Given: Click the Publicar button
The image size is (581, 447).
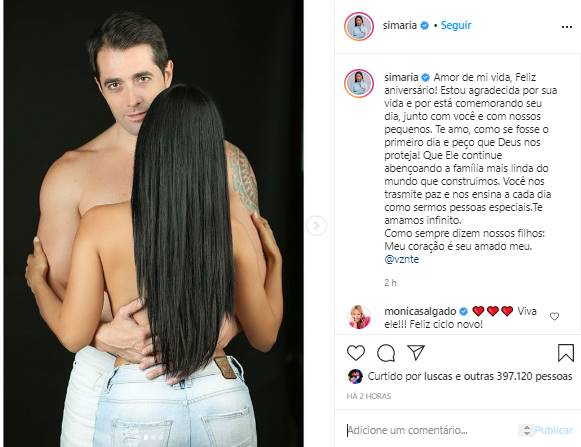Looking at the screenshot, I should click(552, 430).
